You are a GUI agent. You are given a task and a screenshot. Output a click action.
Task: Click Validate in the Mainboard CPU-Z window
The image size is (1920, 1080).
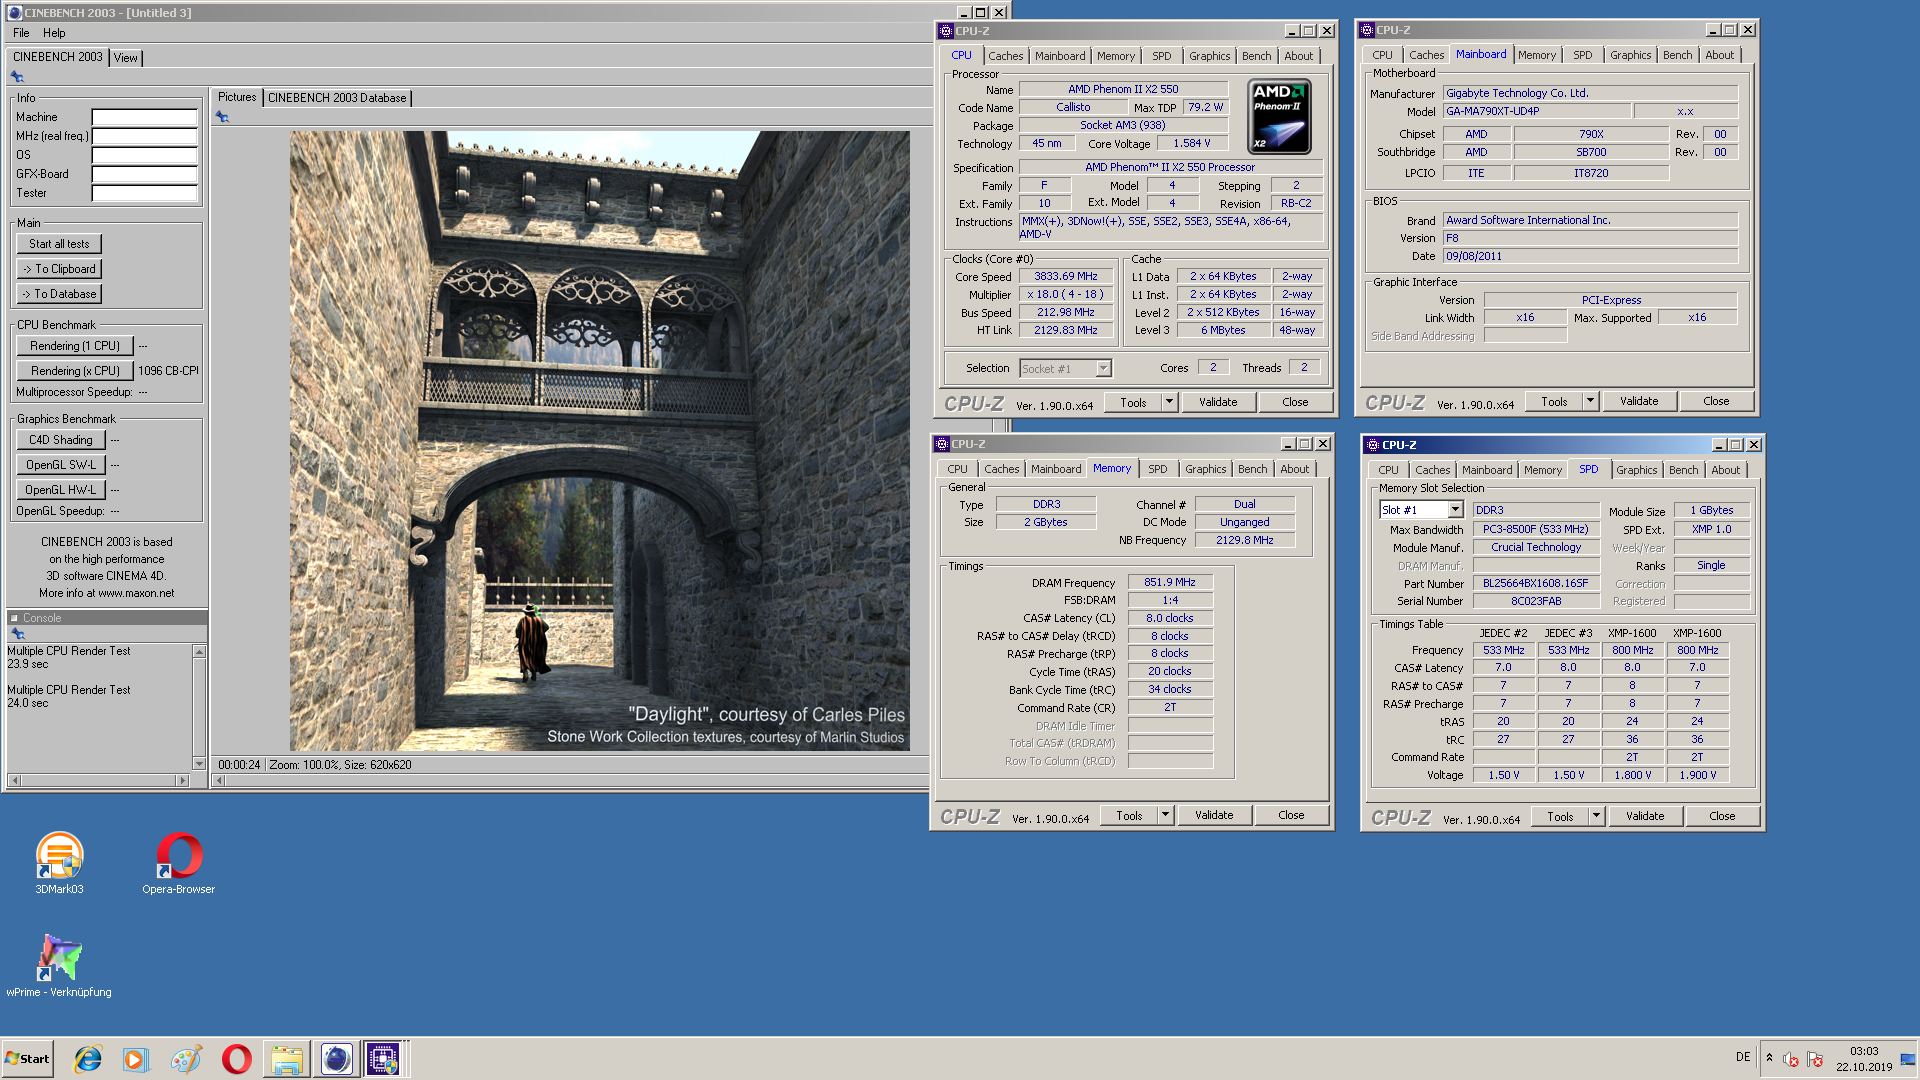[1639, 401]
